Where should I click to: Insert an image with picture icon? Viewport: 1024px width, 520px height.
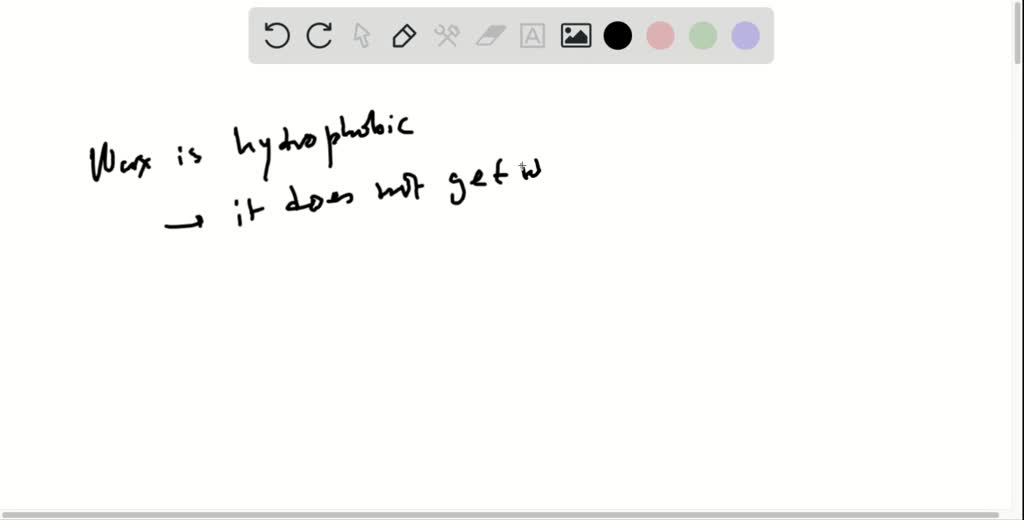[576, 35]
